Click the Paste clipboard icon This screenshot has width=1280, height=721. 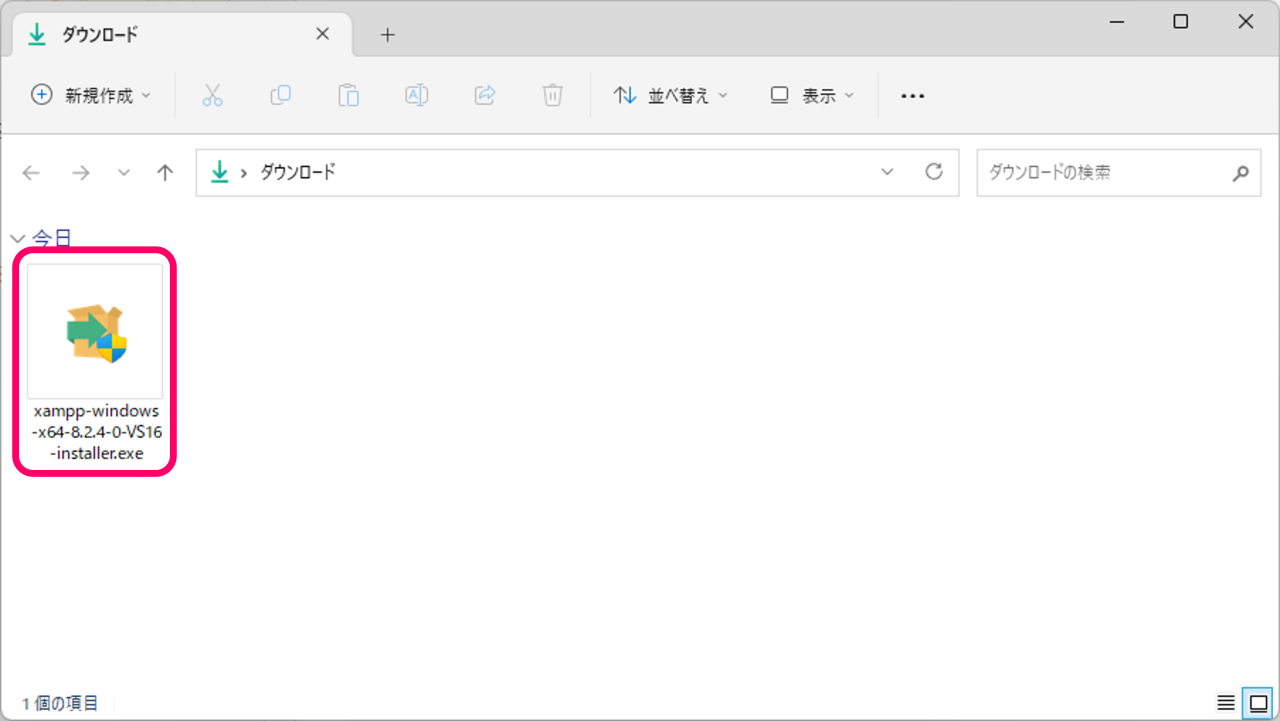tap(348, 95)
